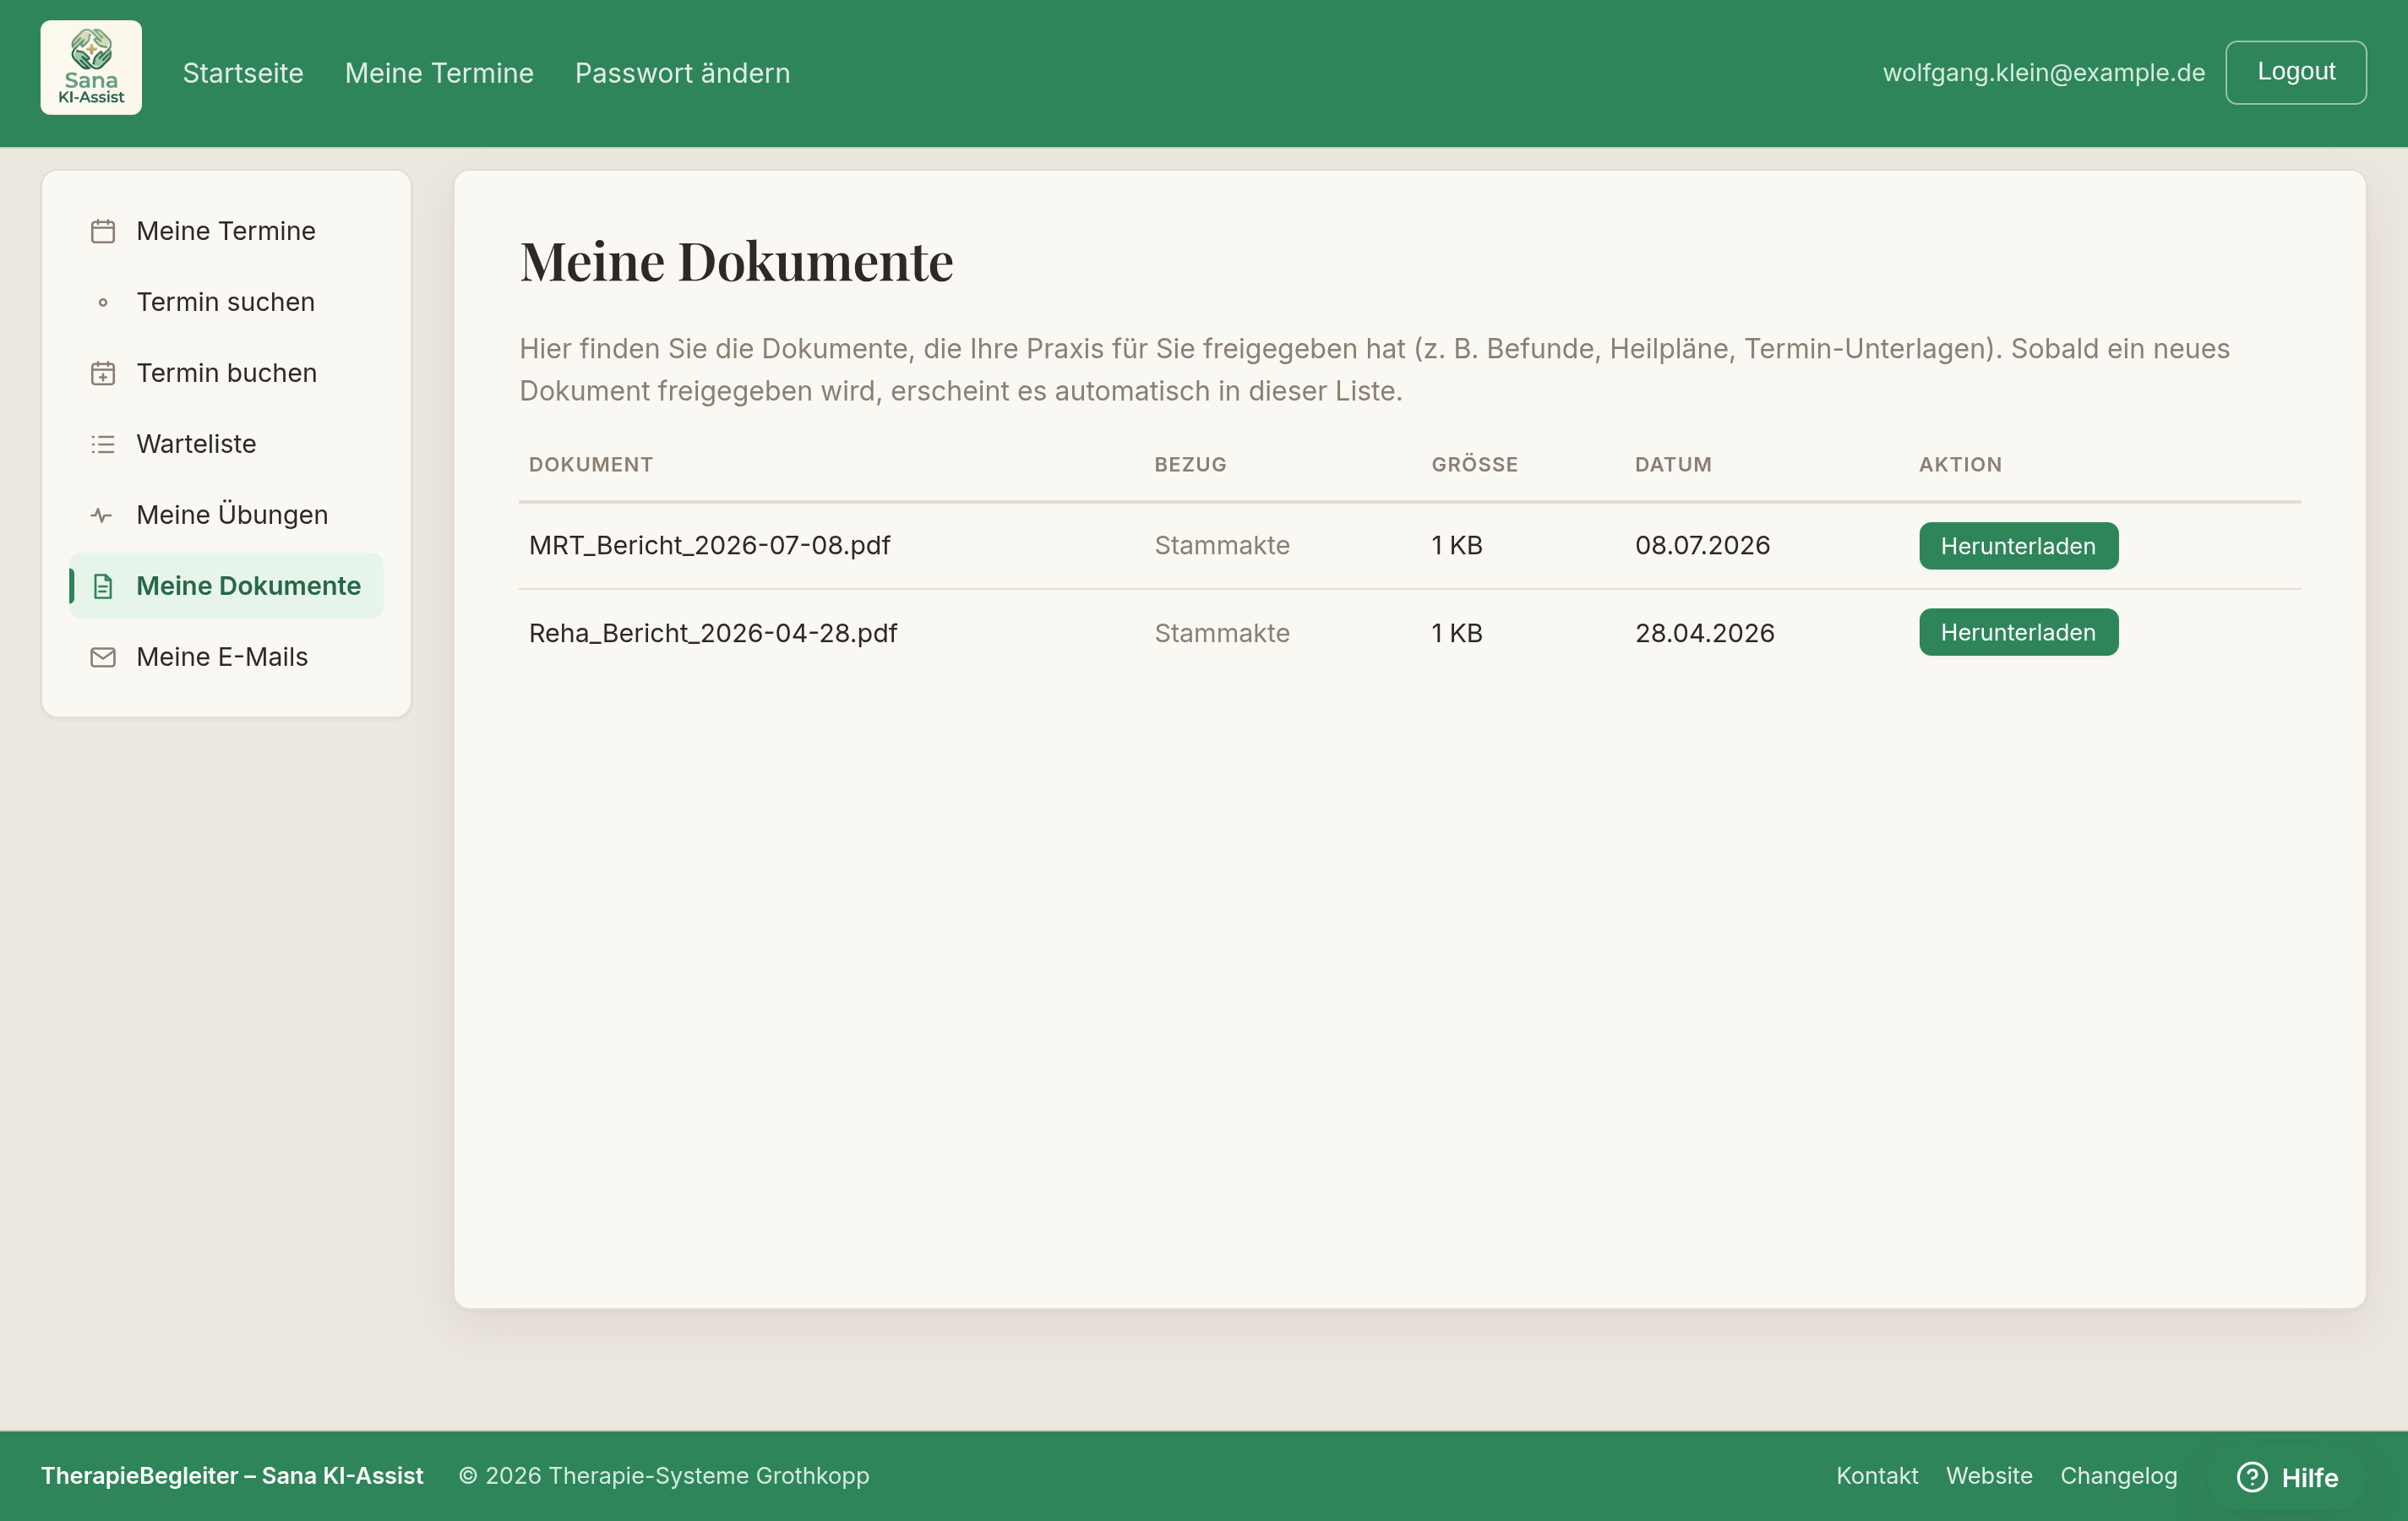Select Termin suchen in the sidebar
Screen dimensions: 2408x1521
[x=226, y=302]
